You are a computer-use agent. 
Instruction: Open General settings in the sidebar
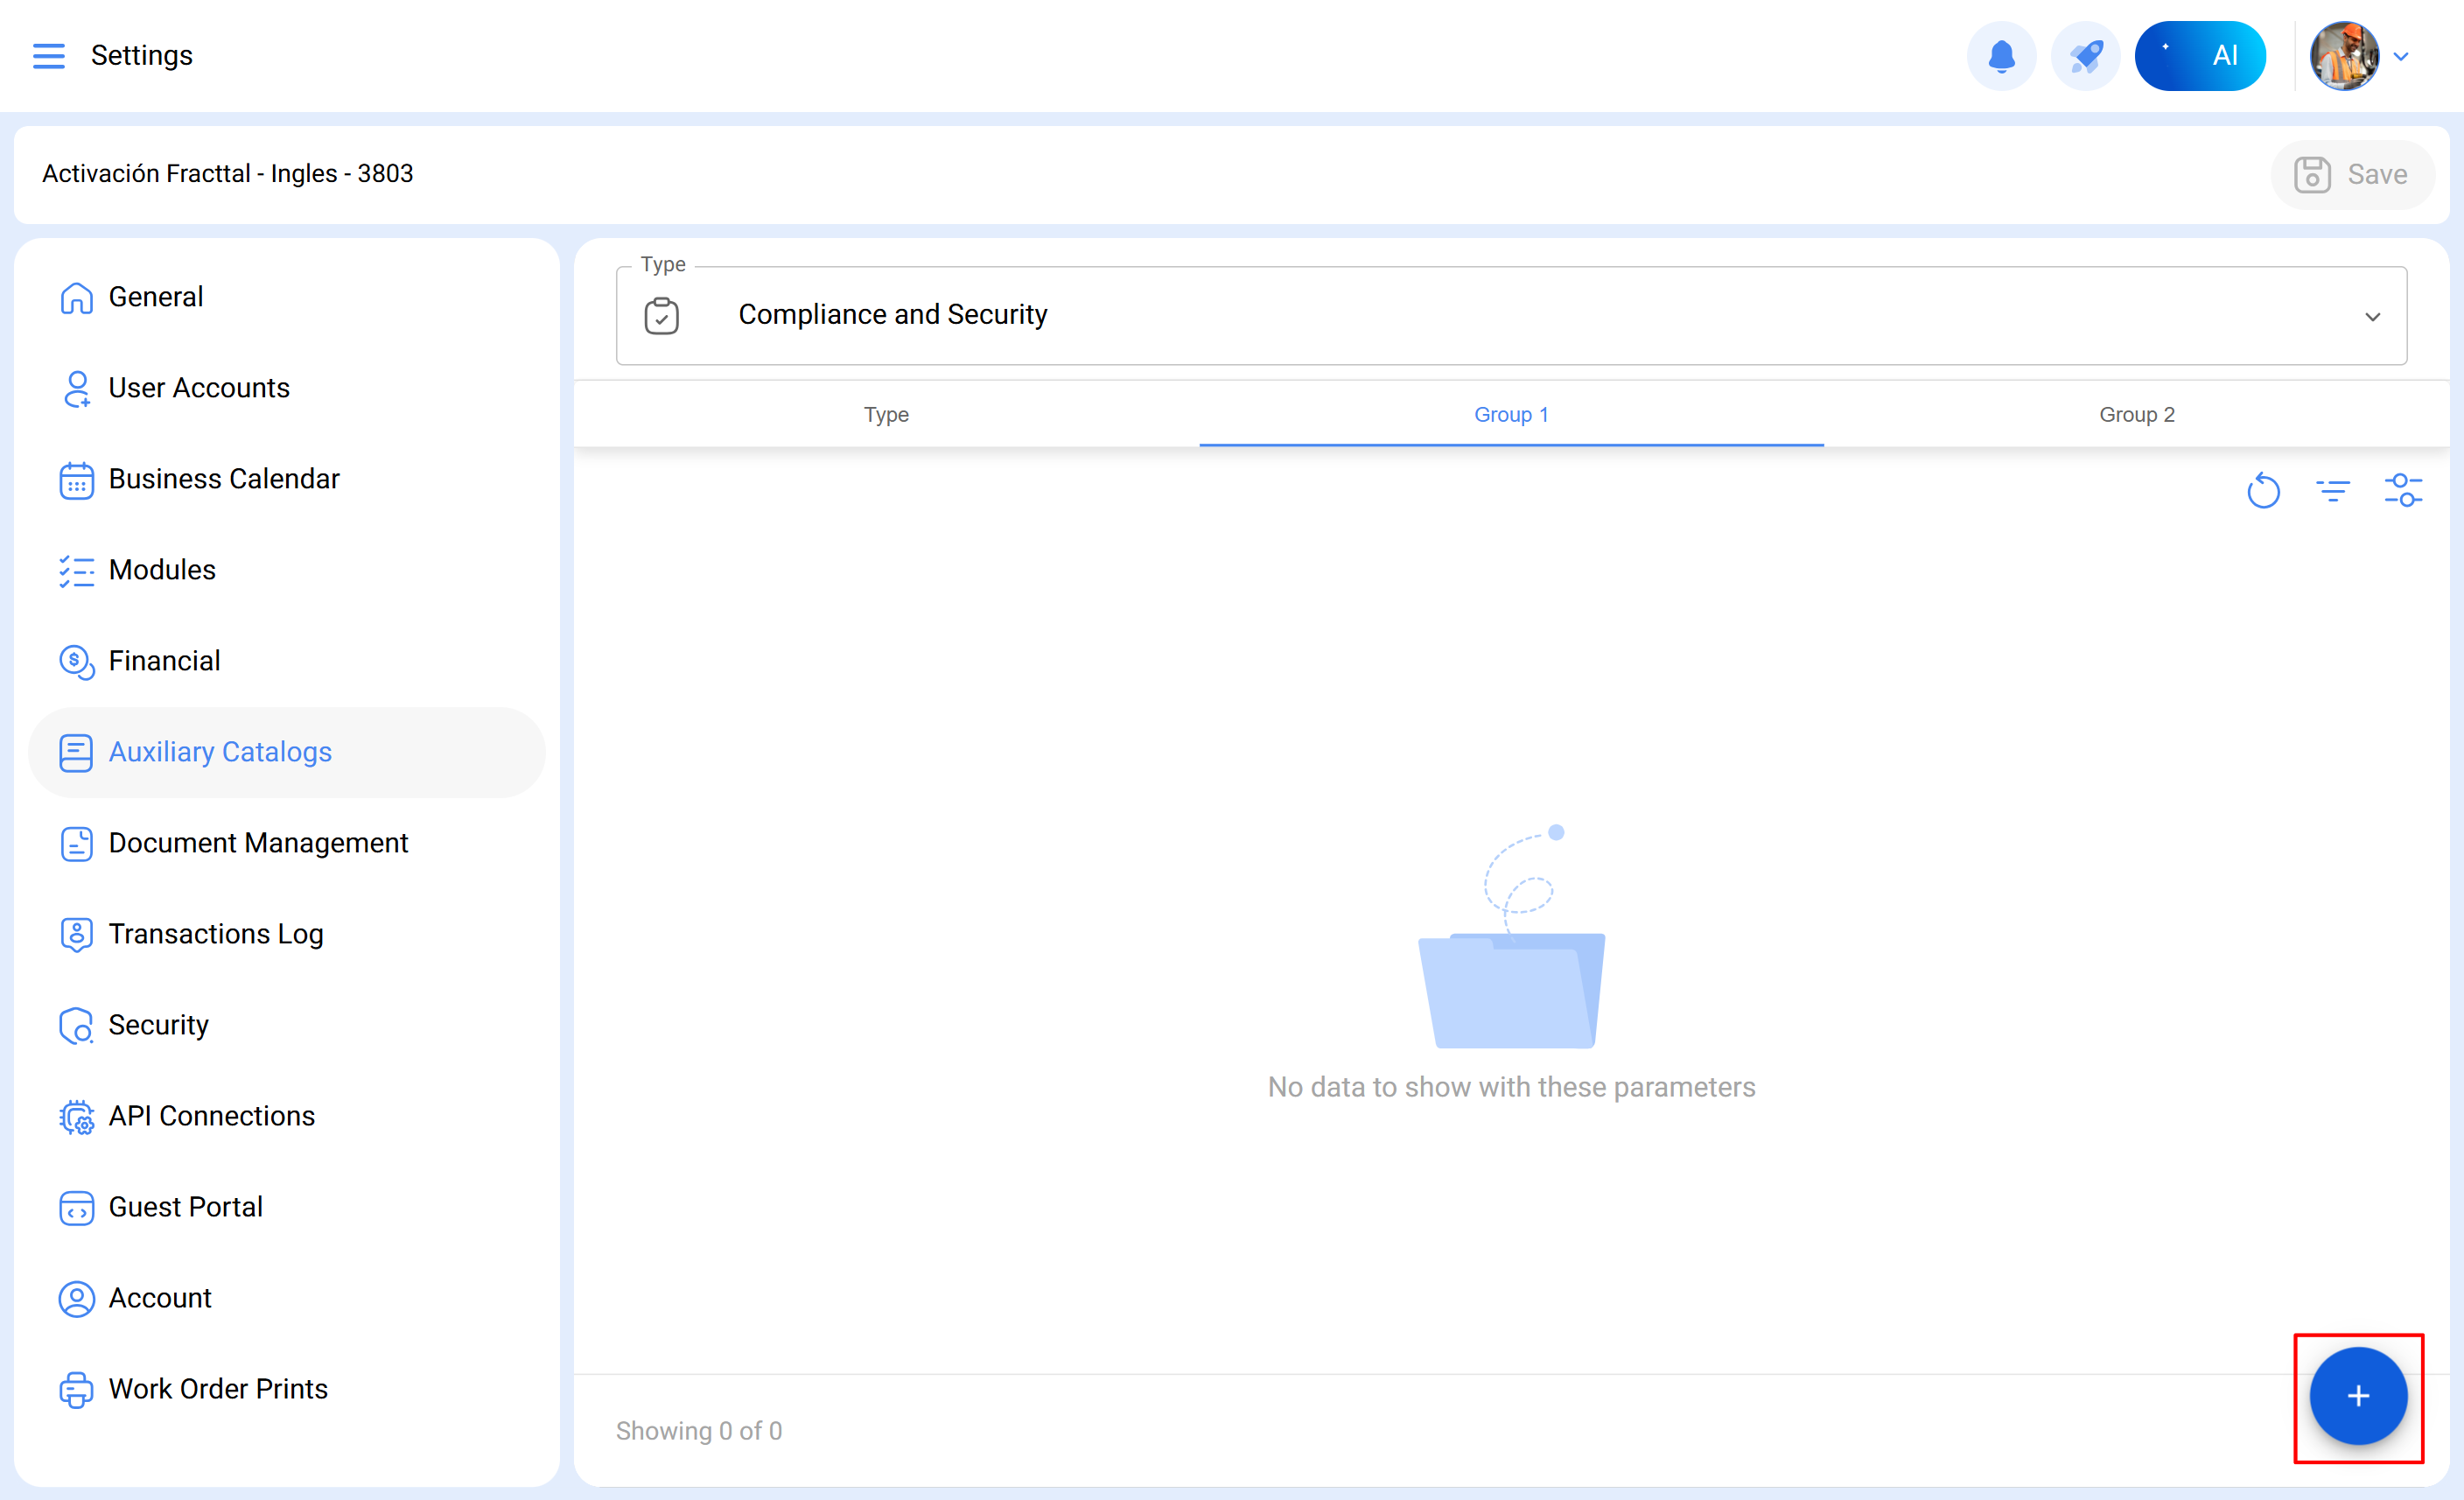click(155, 297)
